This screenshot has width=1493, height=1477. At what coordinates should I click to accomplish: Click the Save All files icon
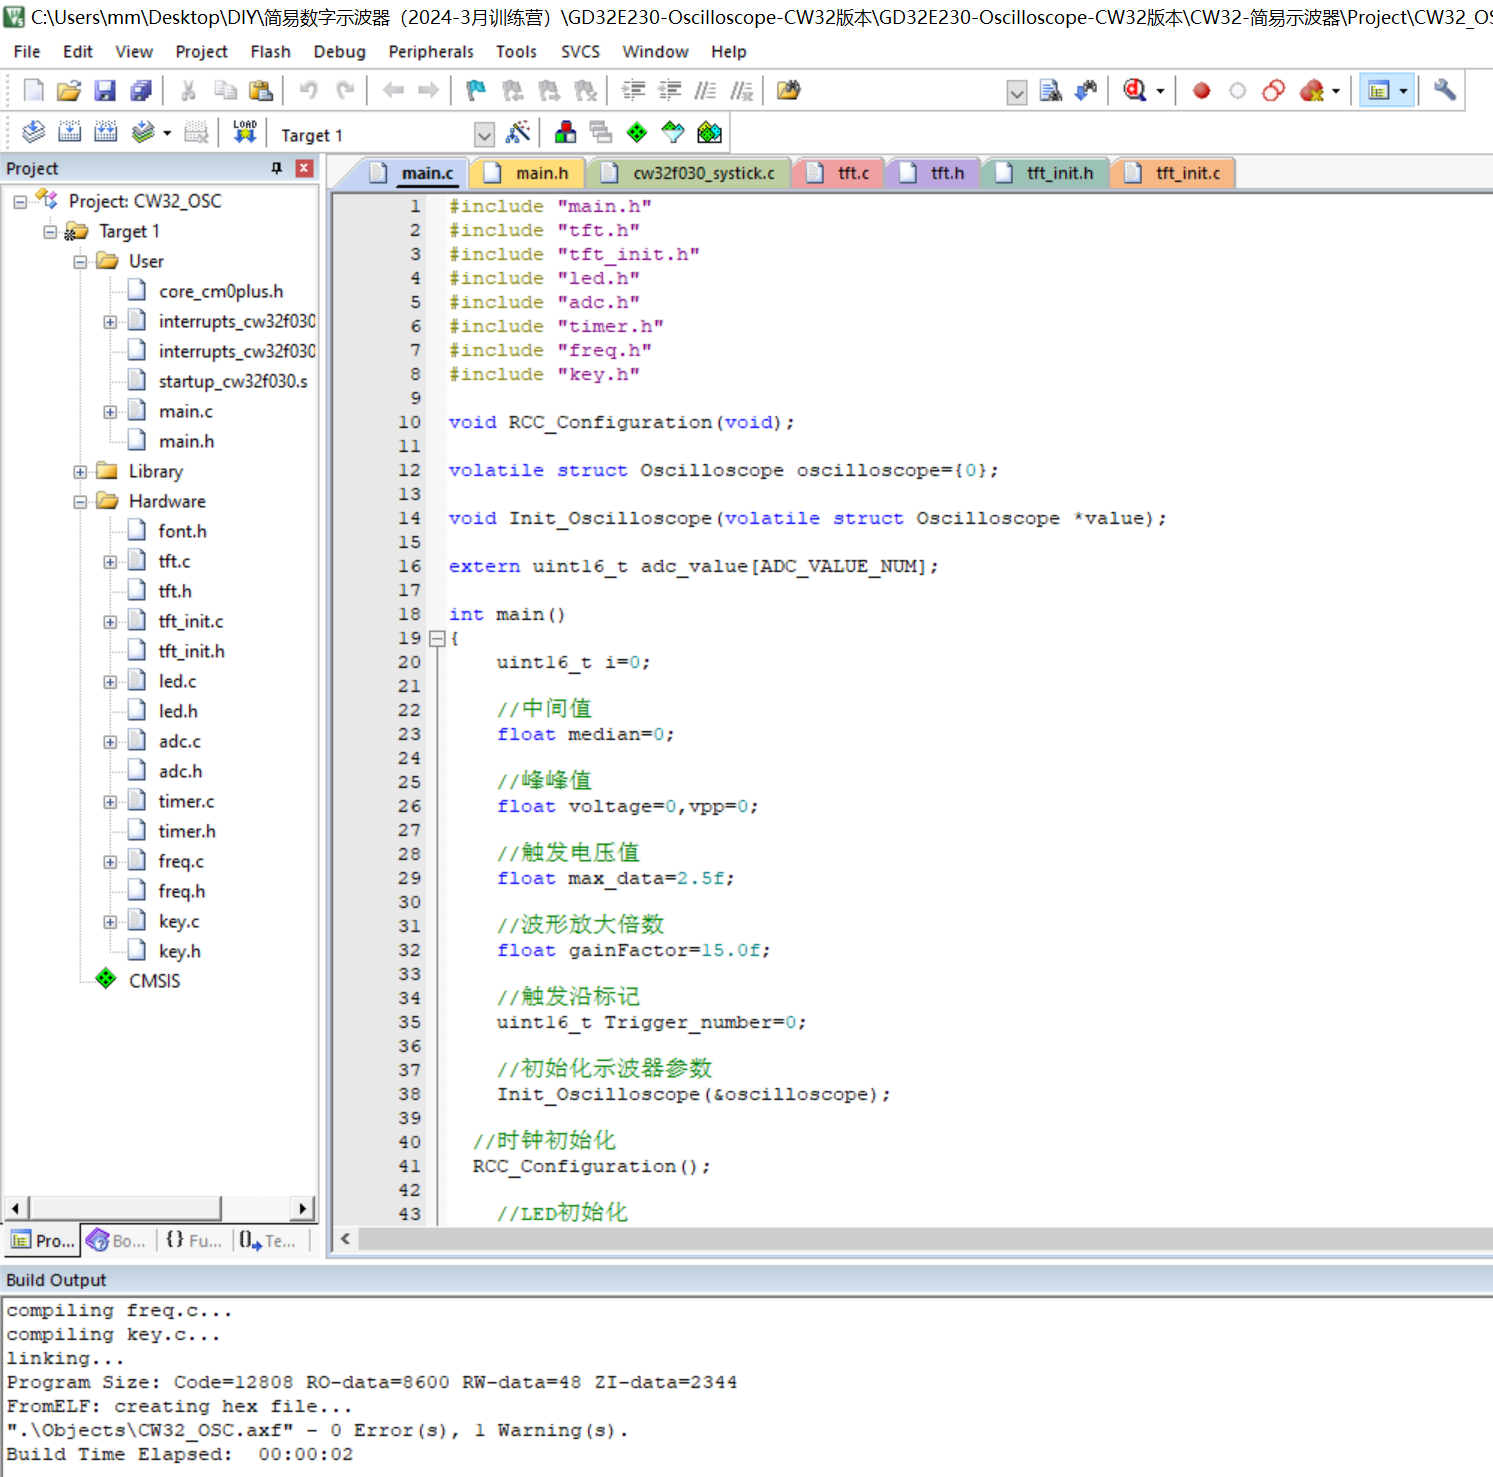tap(141, 91)
